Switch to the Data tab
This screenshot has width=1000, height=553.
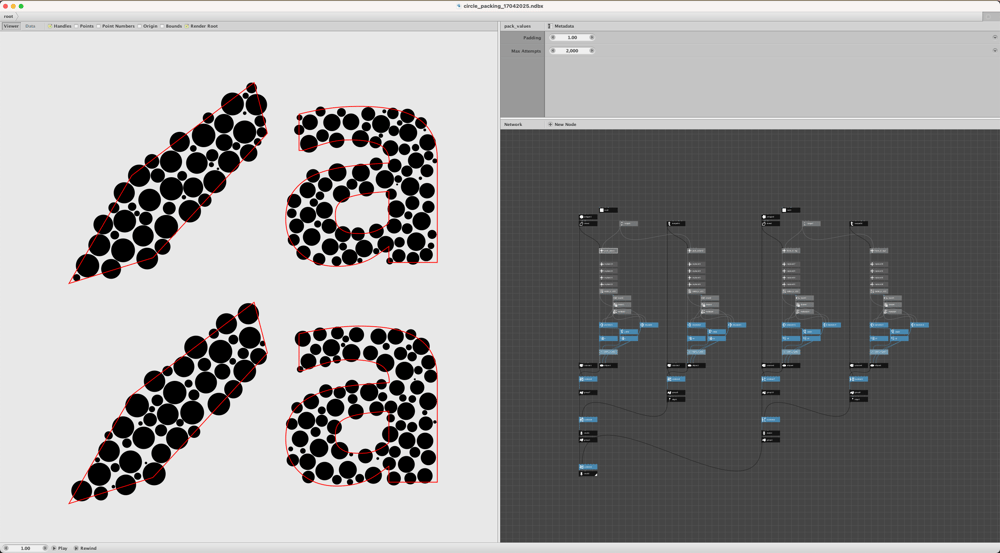click(30, 26)
